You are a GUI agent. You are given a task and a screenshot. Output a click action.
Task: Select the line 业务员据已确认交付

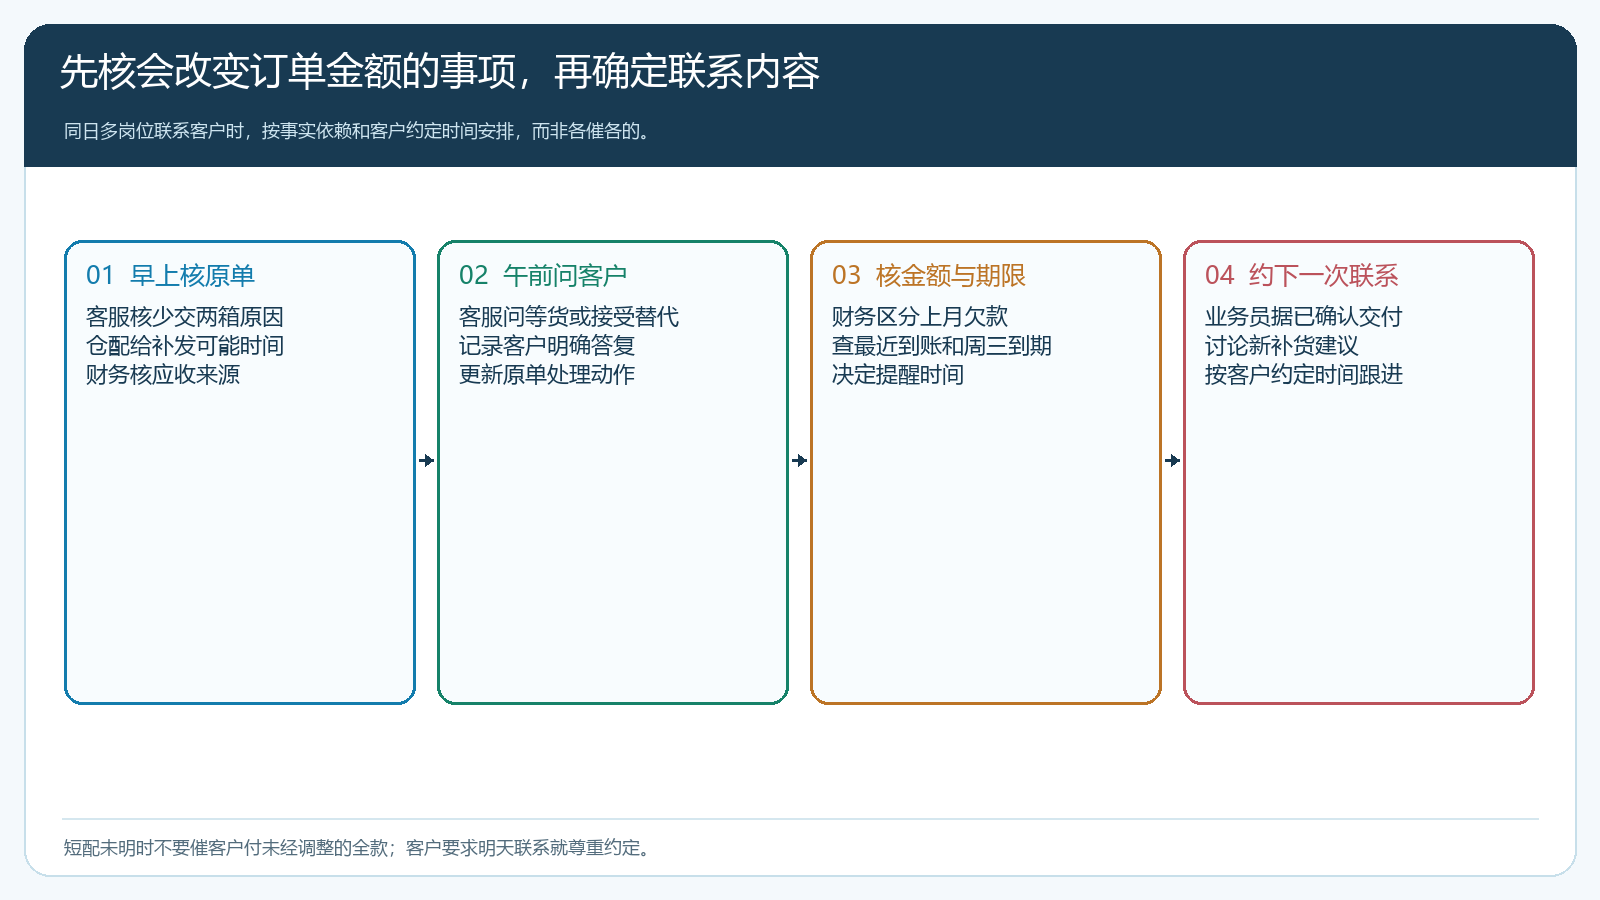coord(1304,317)
